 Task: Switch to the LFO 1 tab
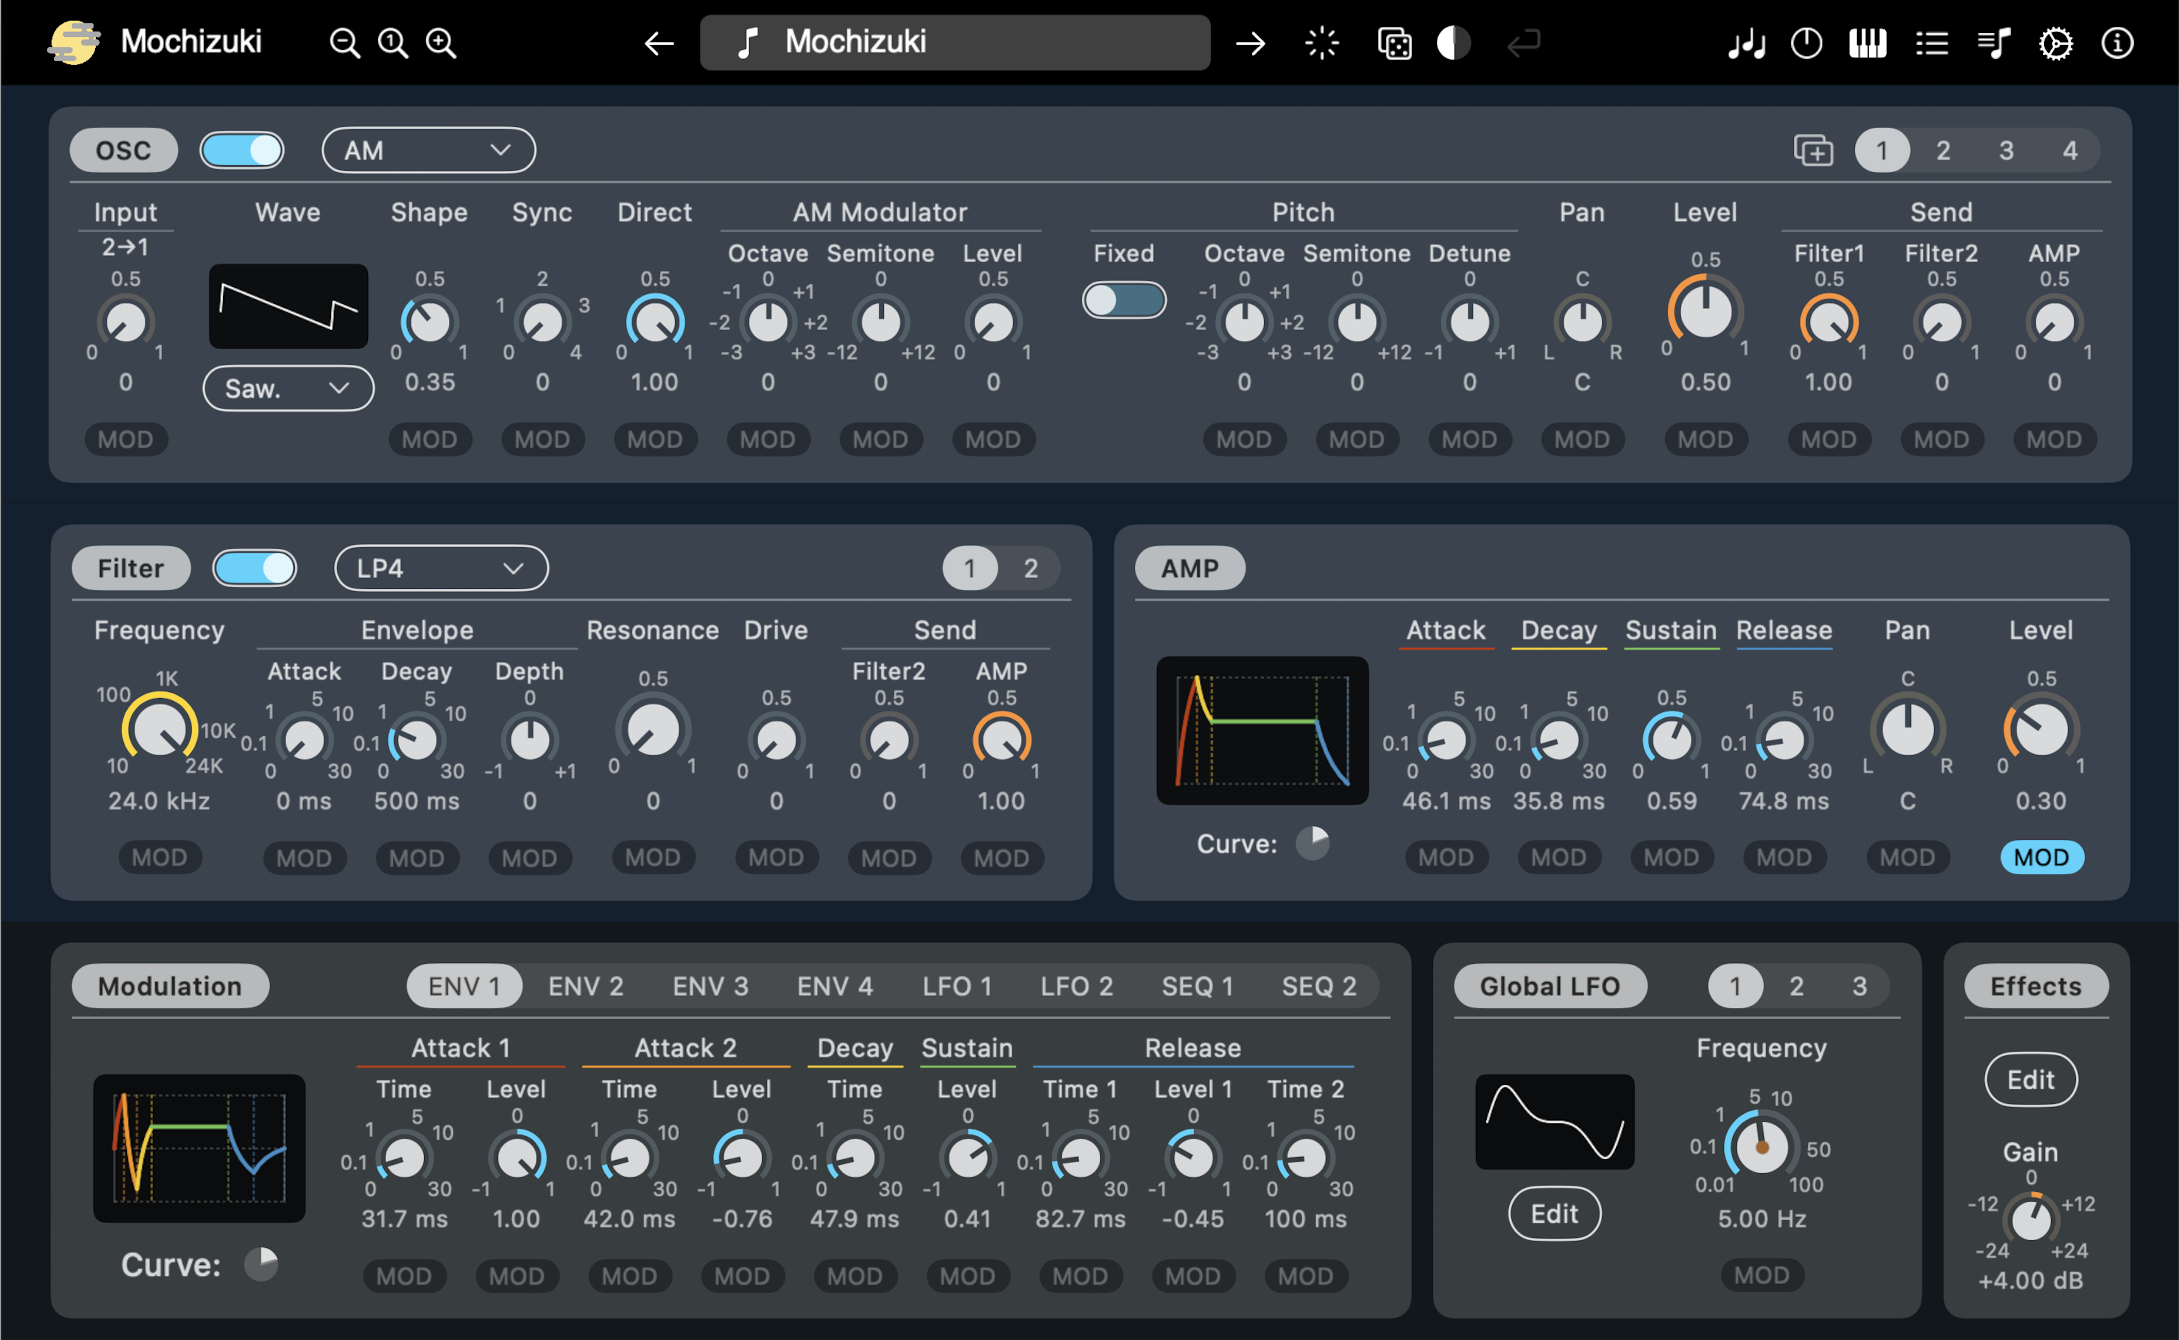(957, 986)
